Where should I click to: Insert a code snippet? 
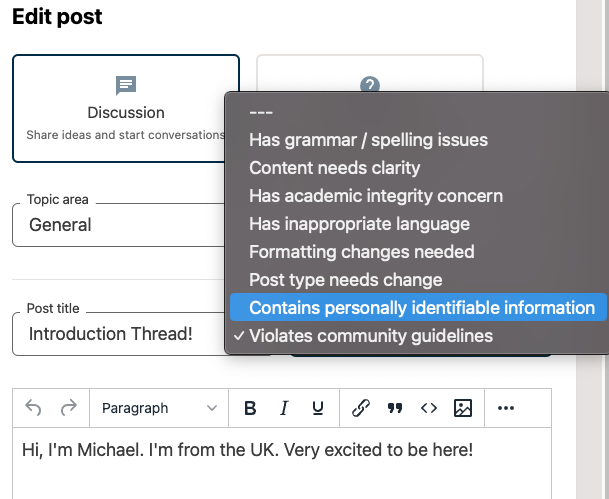pos(428,408)
